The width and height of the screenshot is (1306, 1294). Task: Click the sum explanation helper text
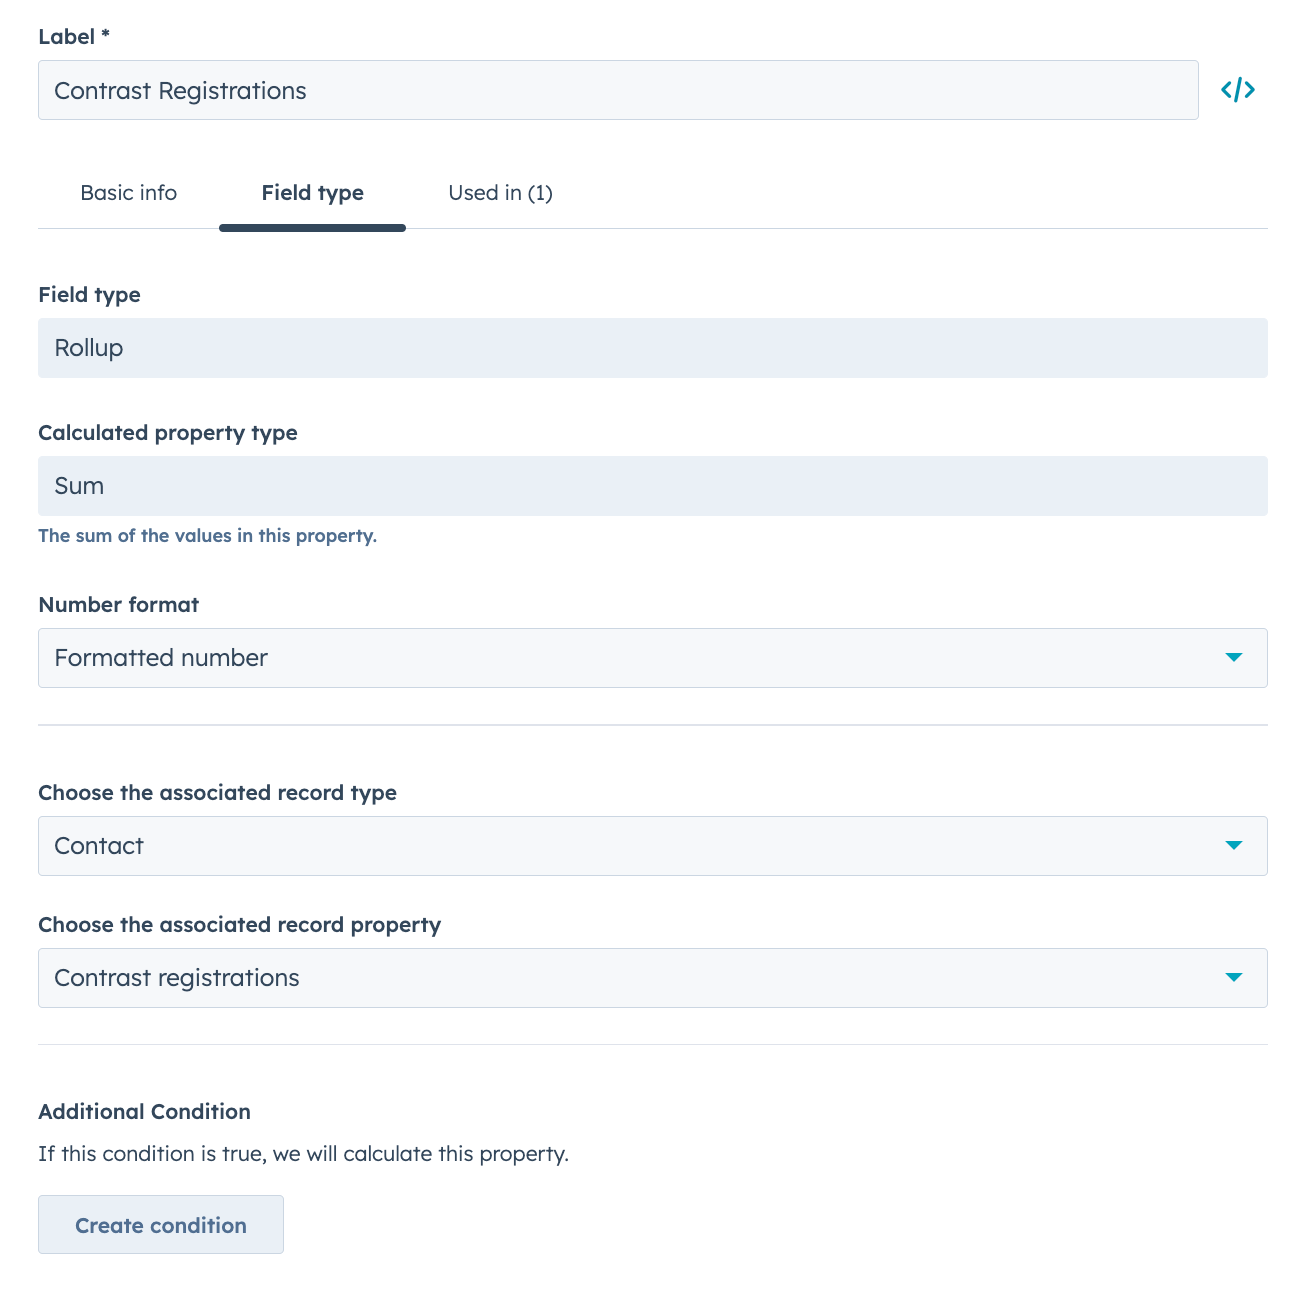pos(207,536)
